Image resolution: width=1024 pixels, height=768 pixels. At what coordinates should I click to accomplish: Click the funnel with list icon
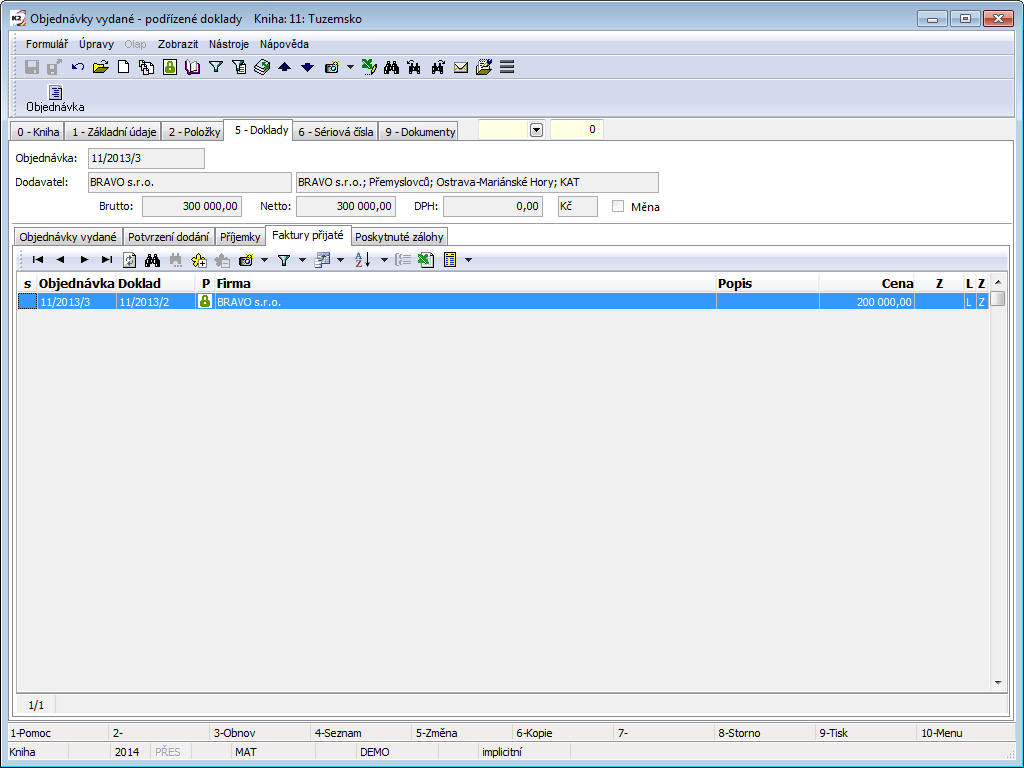(x=239, y=67)
